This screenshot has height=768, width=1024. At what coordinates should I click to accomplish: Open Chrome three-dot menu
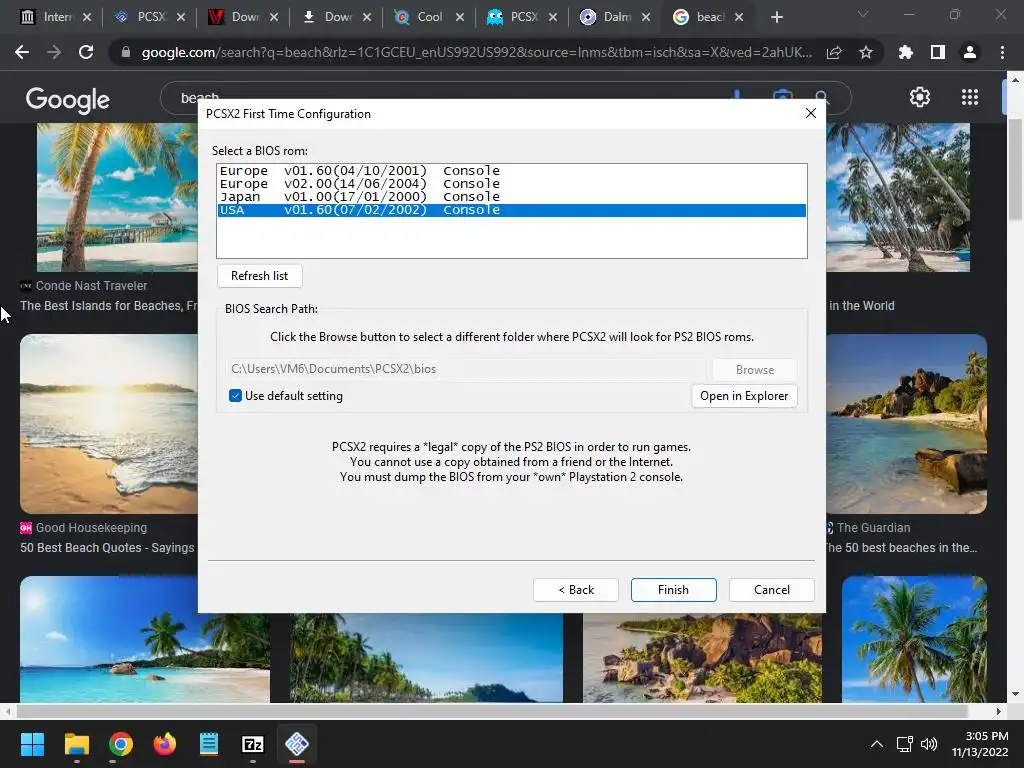point(1002,52)
